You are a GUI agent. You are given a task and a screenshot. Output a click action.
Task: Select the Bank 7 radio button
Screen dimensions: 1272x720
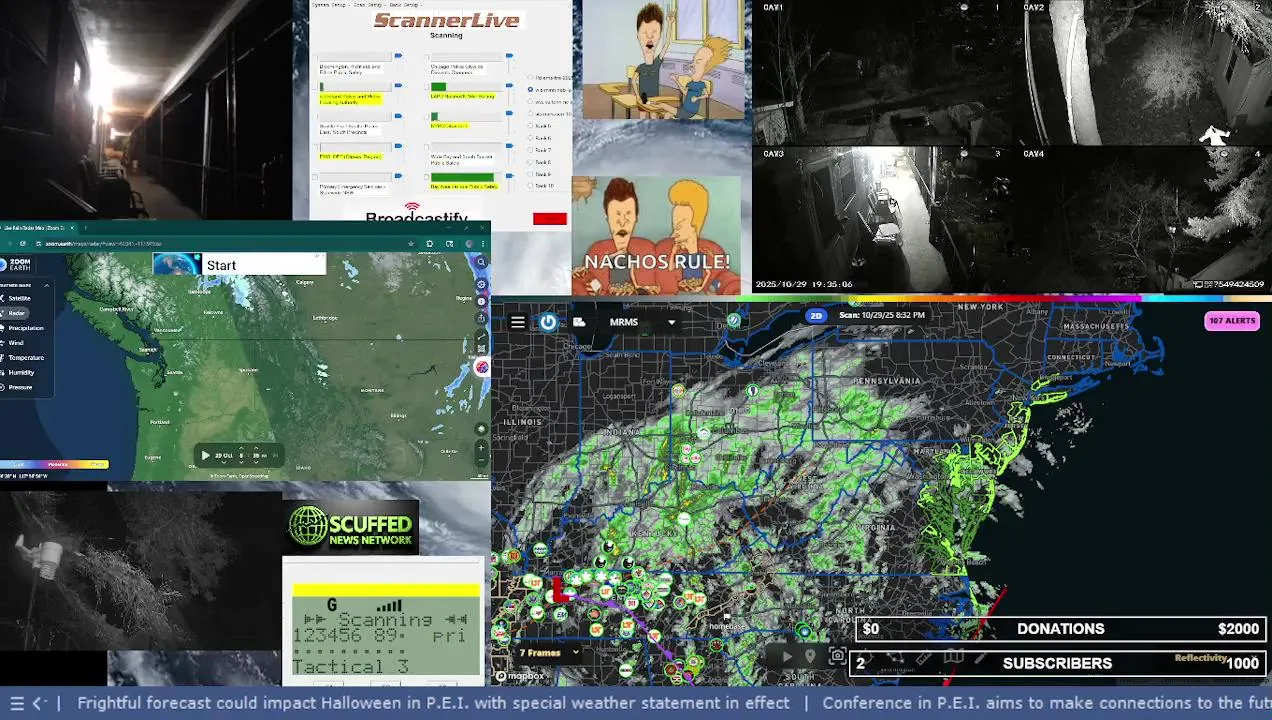(x=530, y=150)
